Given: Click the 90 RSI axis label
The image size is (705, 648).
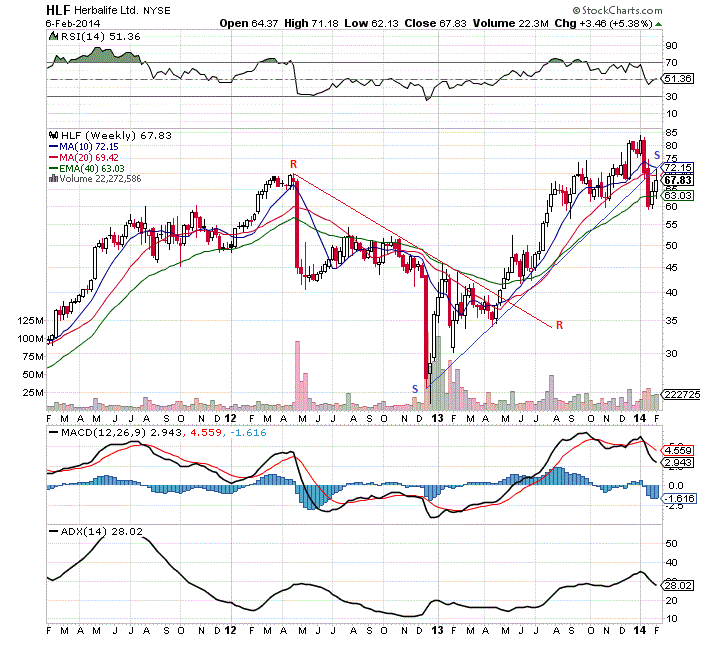Looking at the screenshot, I should point(672,45).
